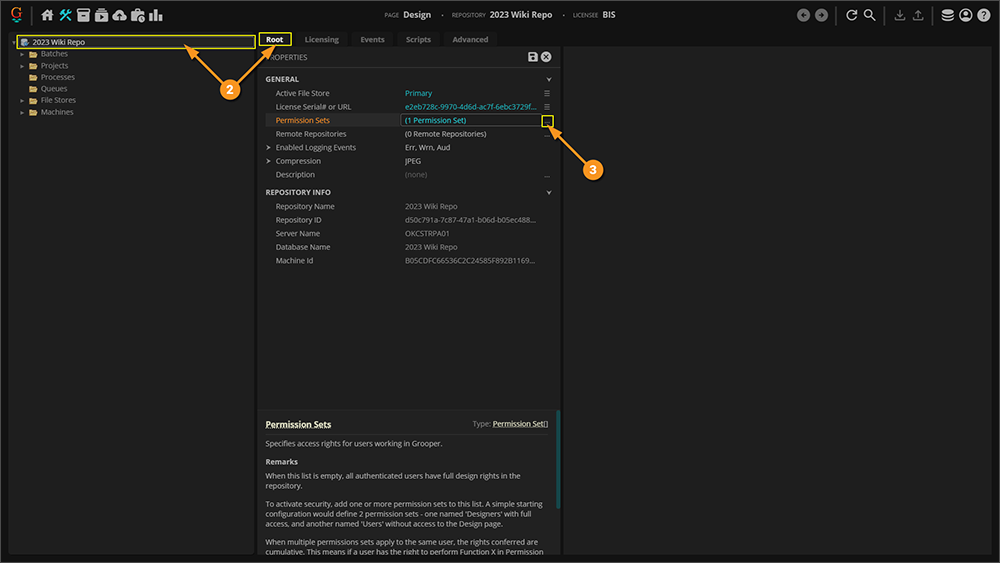Open the help question mark icon
Image resolution: width=1000 pixels, height=563 pixels.
(983, 15)
